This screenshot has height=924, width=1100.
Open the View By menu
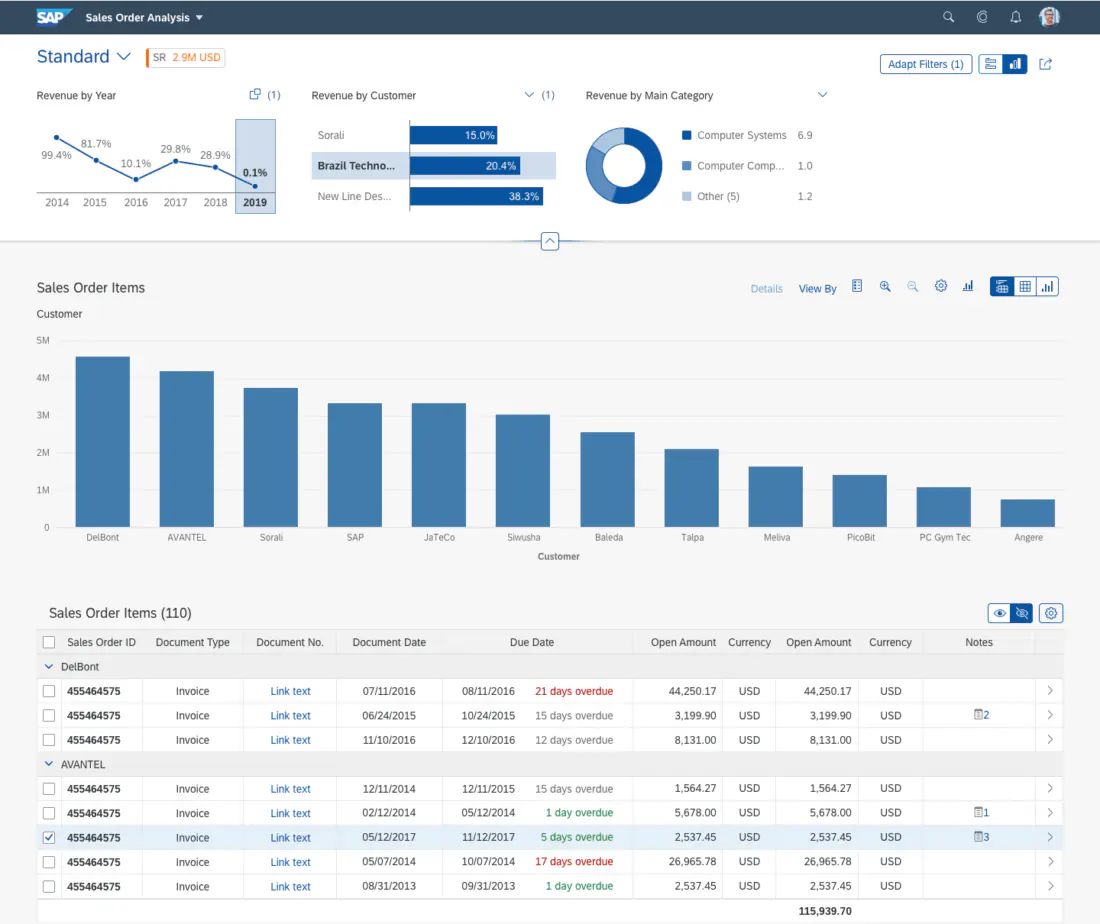coord(817,288)
